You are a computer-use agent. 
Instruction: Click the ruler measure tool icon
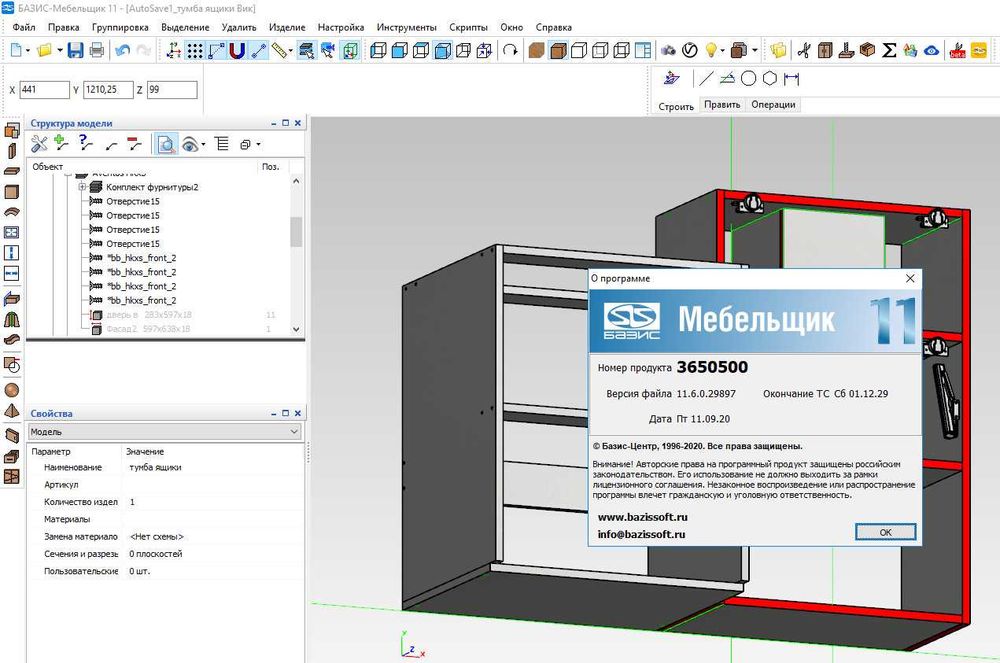[x=278, y=50]
